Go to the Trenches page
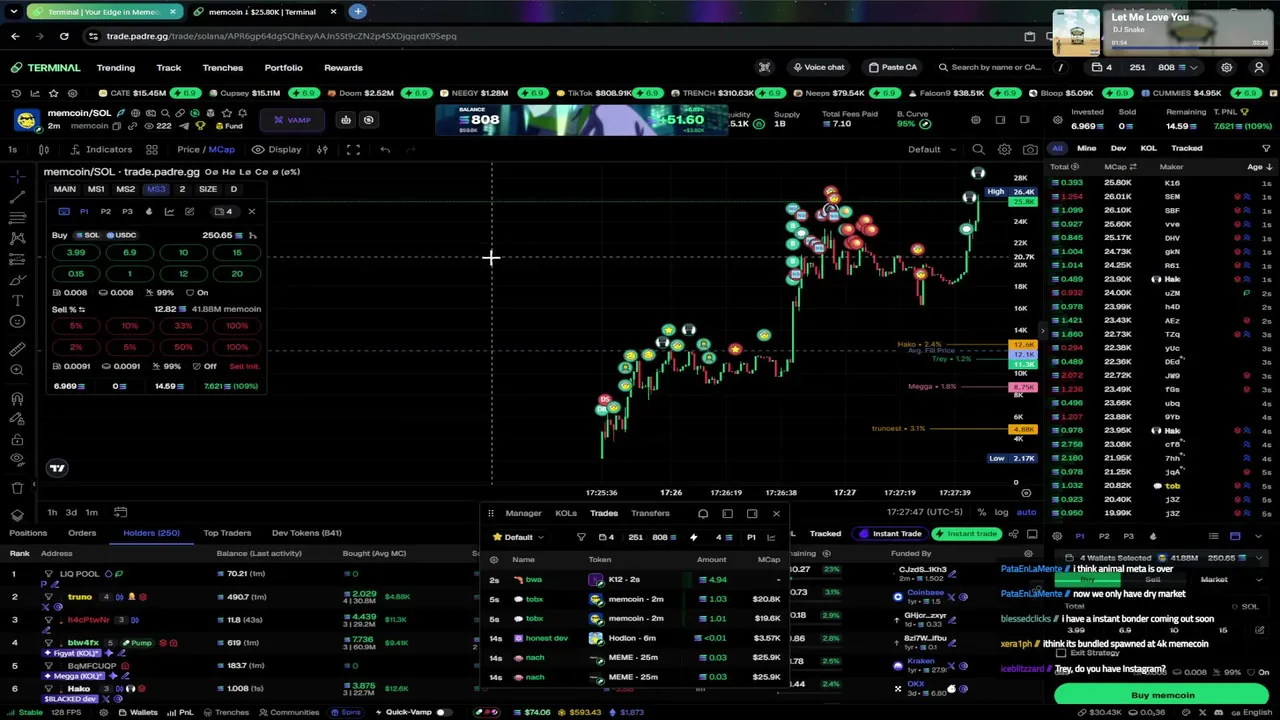This screenshot has width=1280, height=720. [223, 68]
